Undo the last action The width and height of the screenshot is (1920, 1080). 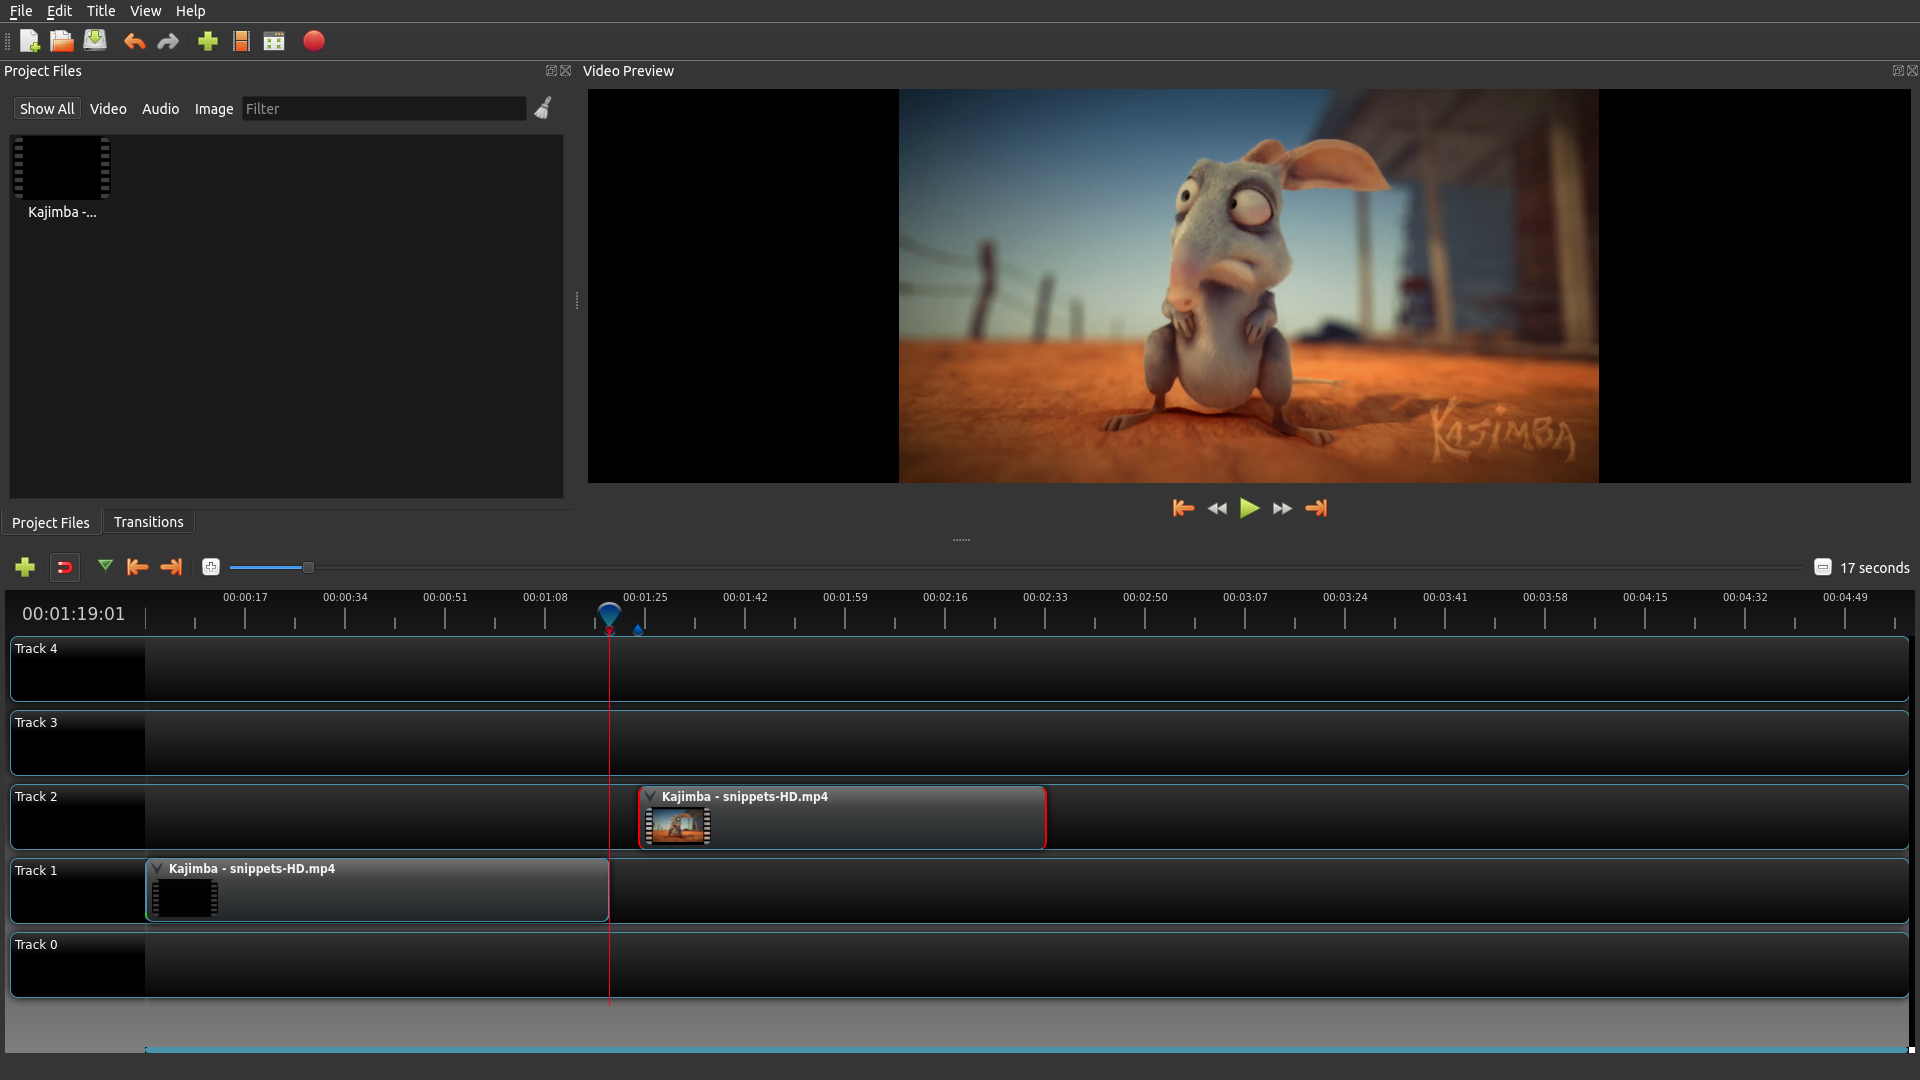134,41
